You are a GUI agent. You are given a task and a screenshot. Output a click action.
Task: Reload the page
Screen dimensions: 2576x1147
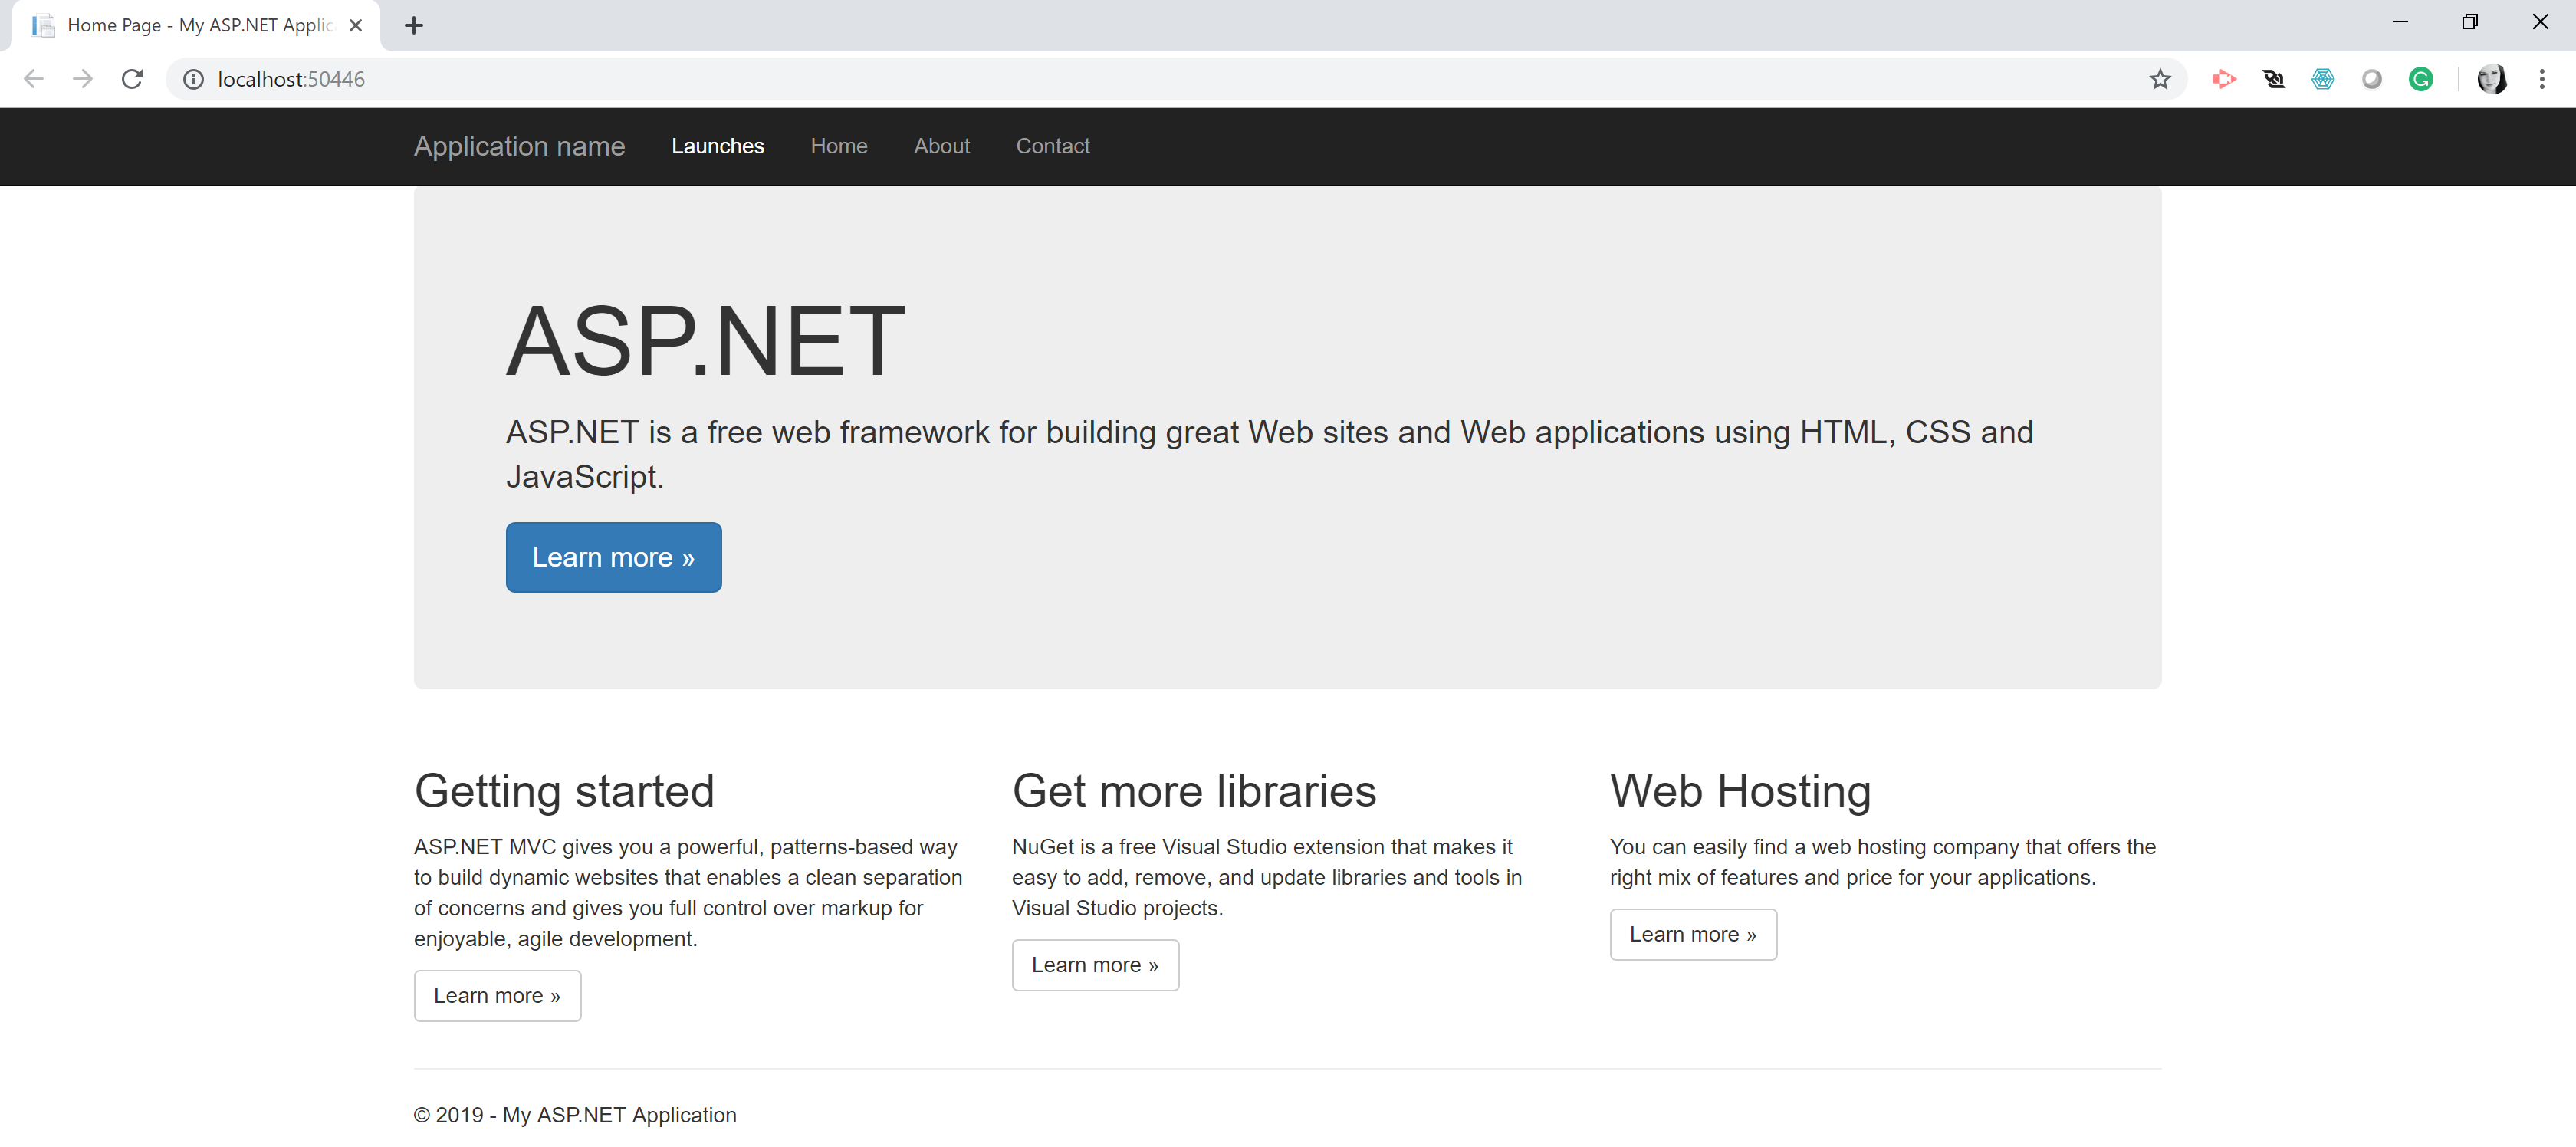[132, 79]
